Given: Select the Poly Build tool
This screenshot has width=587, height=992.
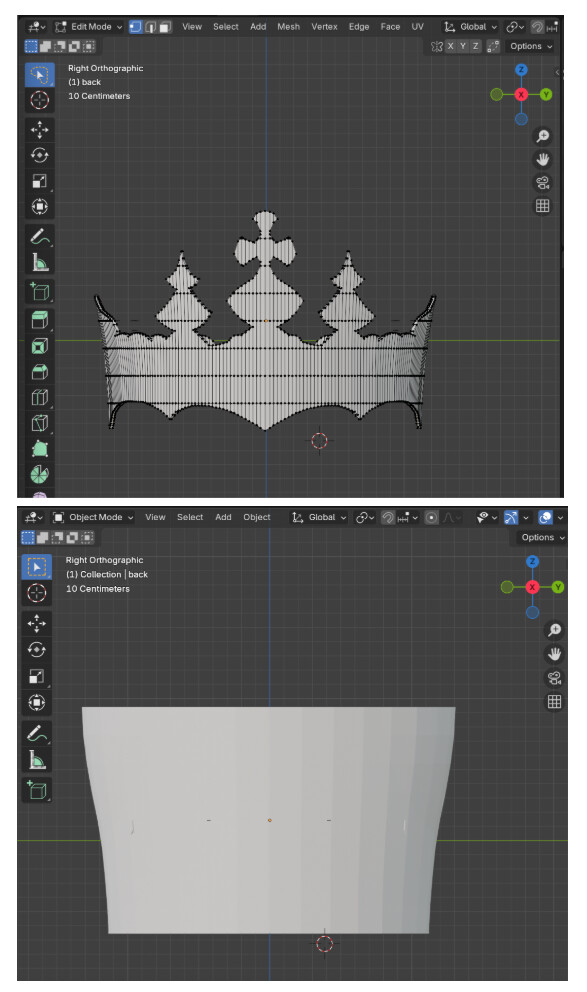Looking at the screenshot, I should click(39, 449).
